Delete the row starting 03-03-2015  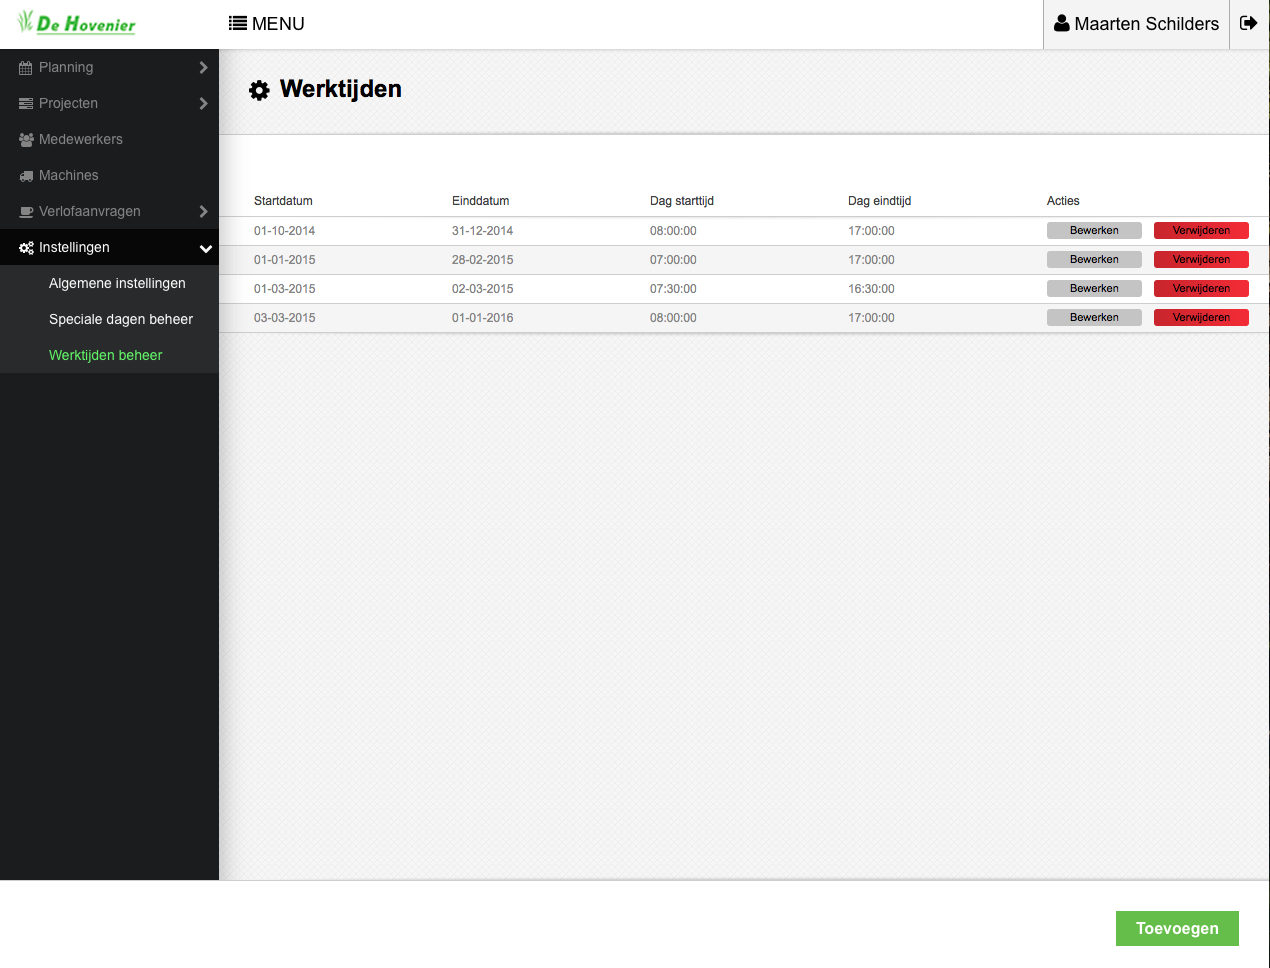tap(1201, 317)
